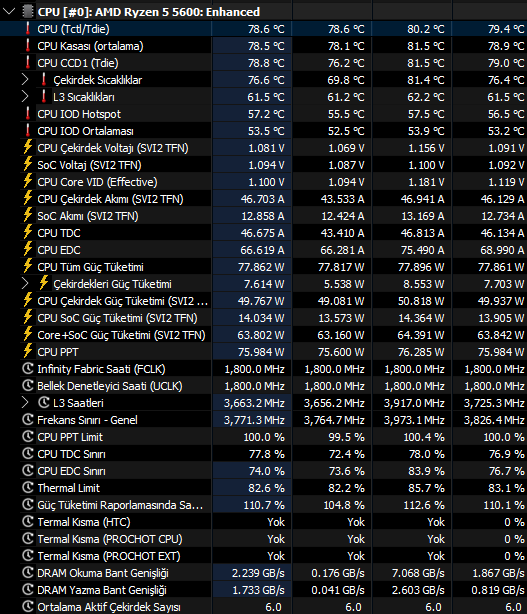Screen dimensions: 527x614
Task: Collapse the CPU [#0] AMD Ryzen 5 5600 group
Action: pyautogui.click(x=9, y=12)
